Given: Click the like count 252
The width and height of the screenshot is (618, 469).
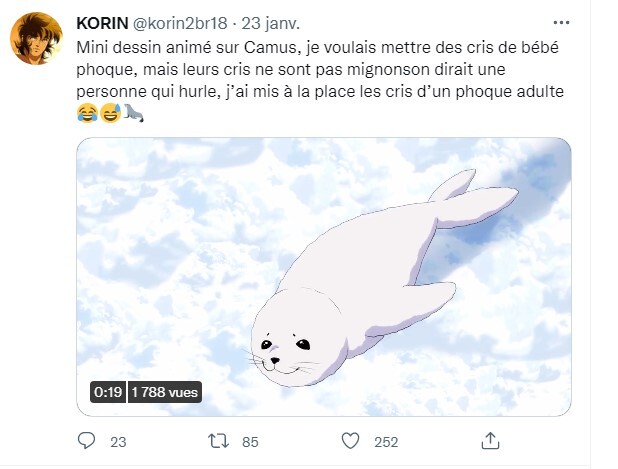Looking at the screenshot, I should [x=386, y=442].
